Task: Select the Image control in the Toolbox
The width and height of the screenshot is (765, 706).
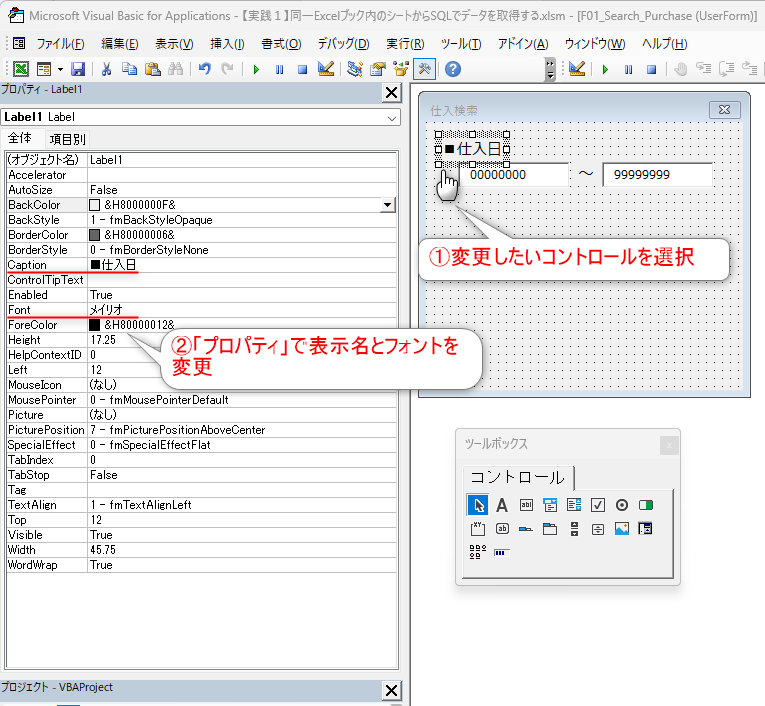Action: point(622,529)
